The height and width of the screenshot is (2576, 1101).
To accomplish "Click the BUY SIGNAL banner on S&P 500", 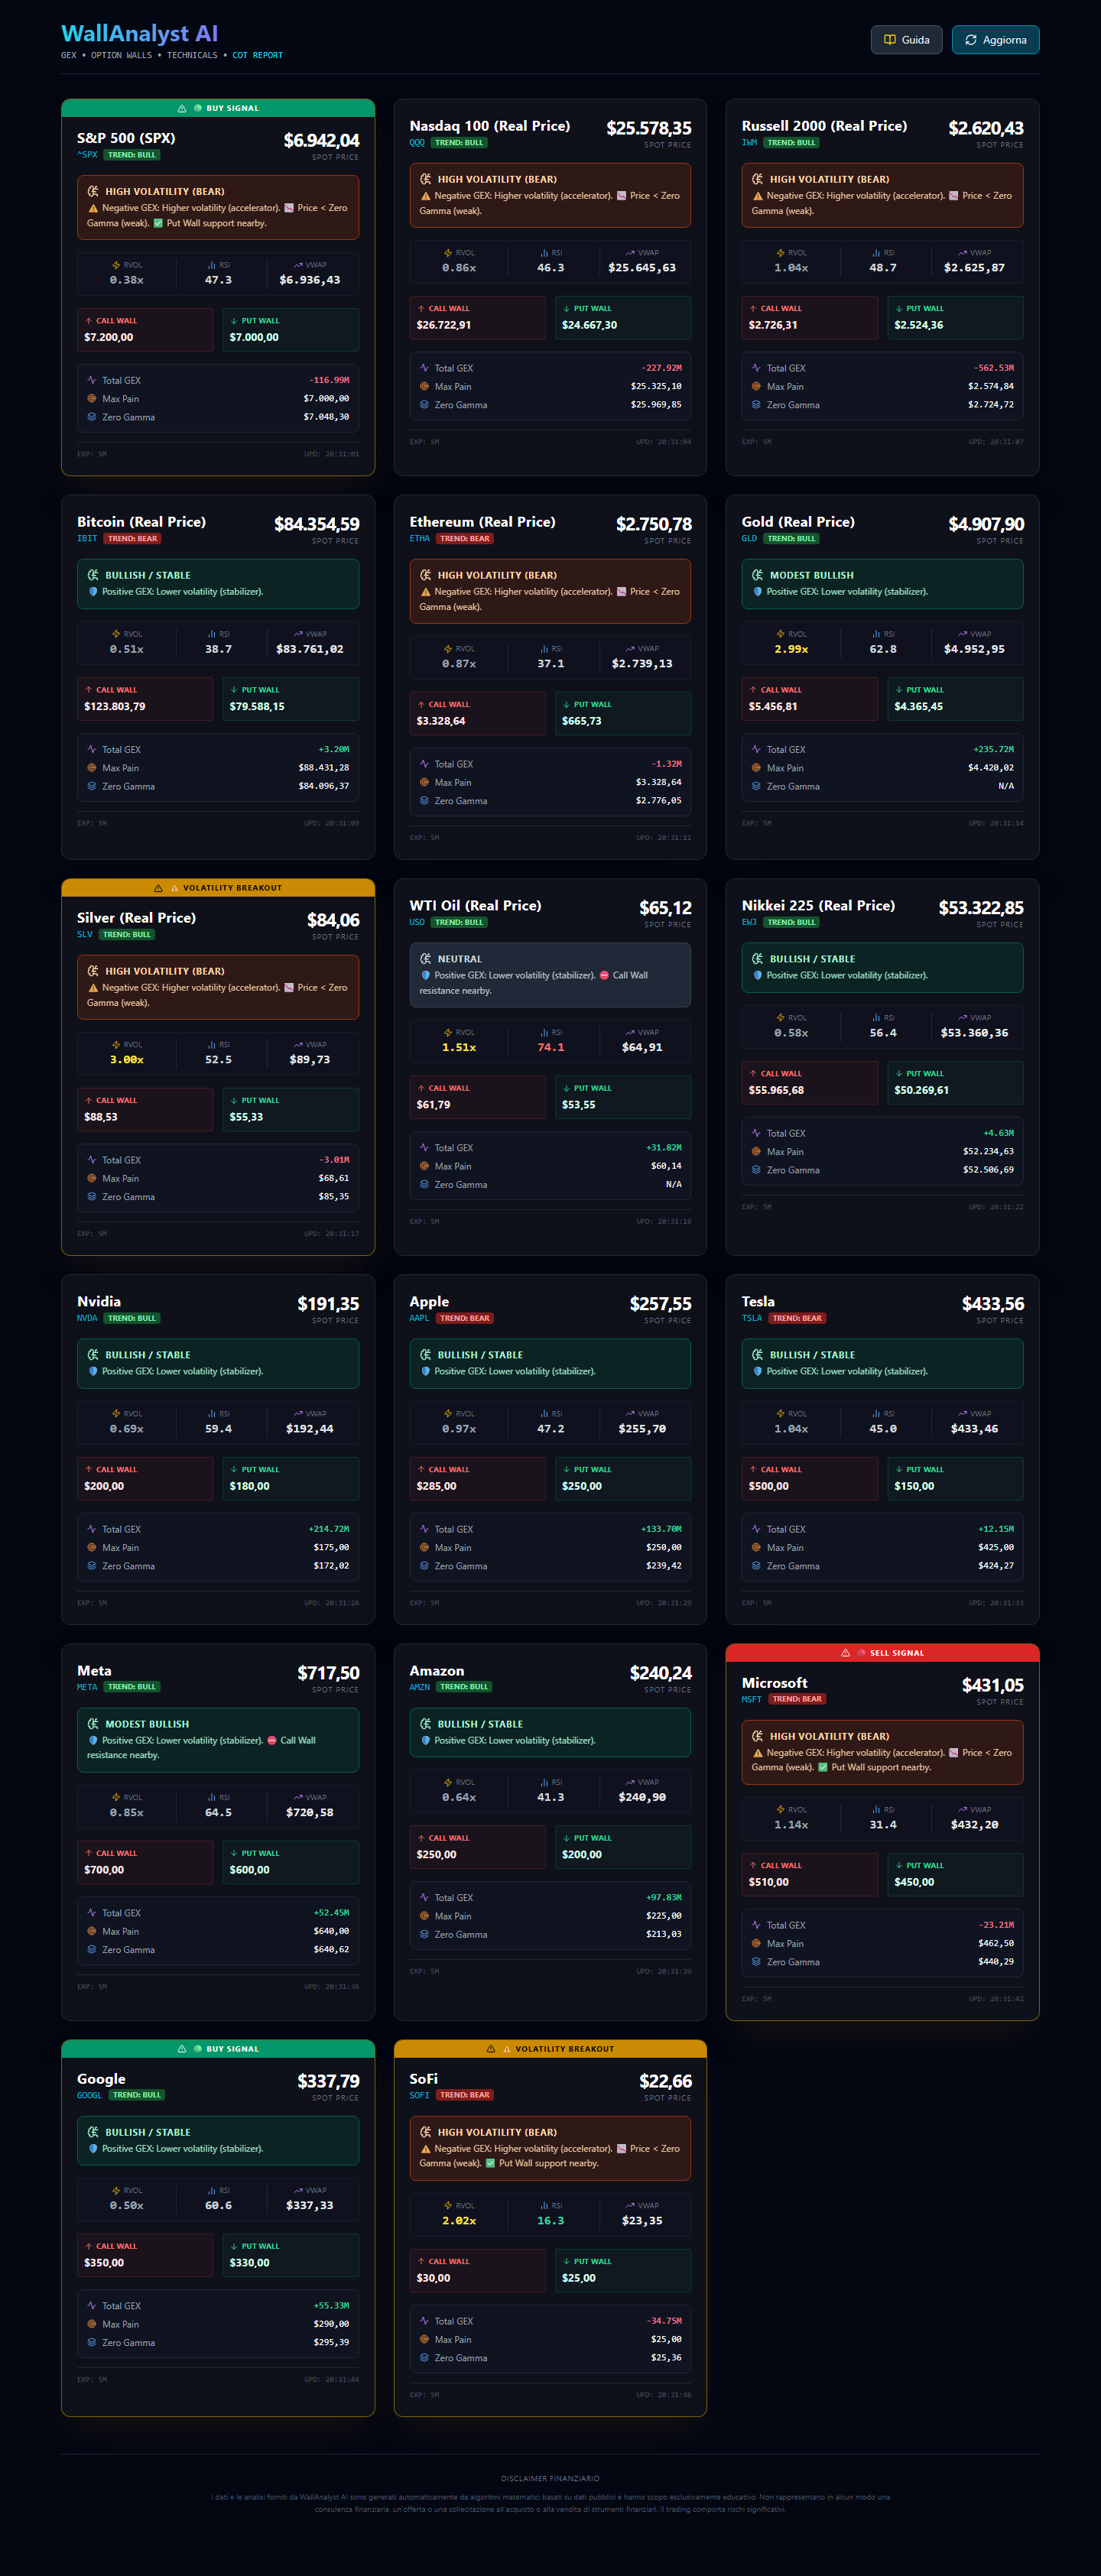I will (x=218, y=108).
